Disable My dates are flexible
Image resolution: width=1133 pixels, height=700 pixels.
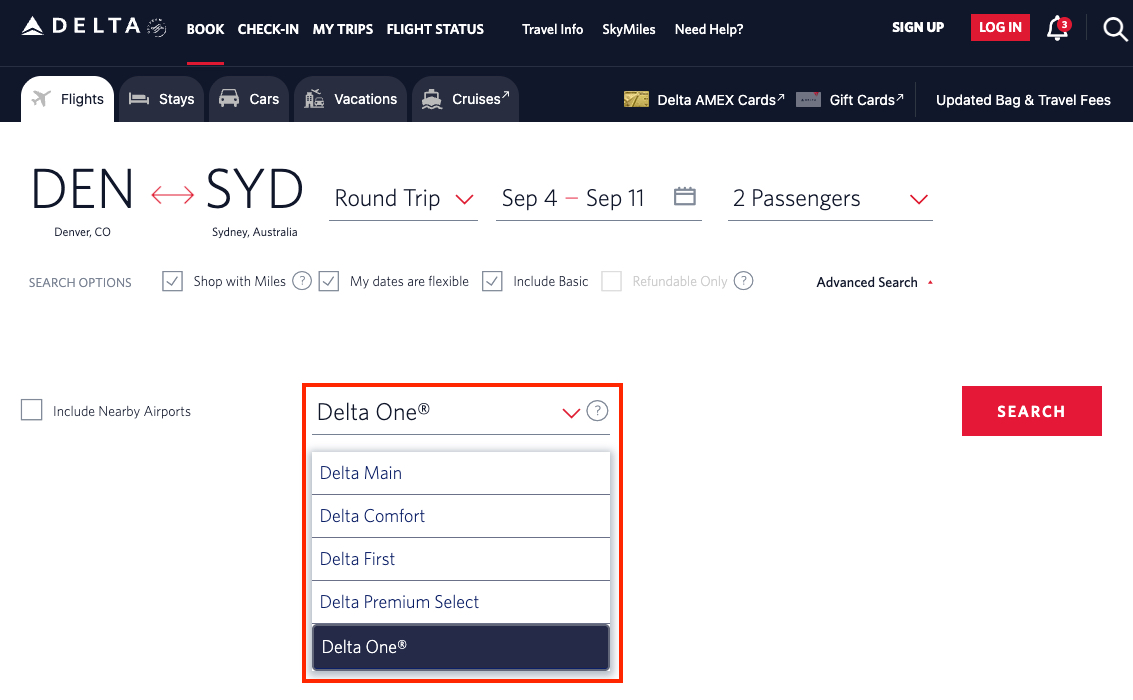tap(329, 281)
